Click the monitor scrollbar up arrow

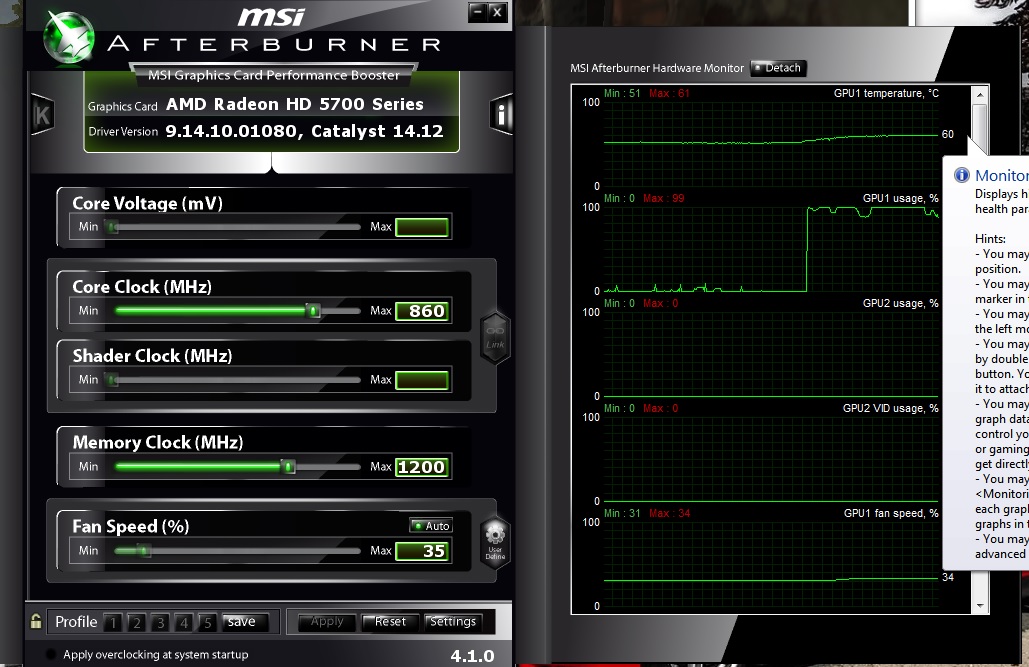[980, 95]
